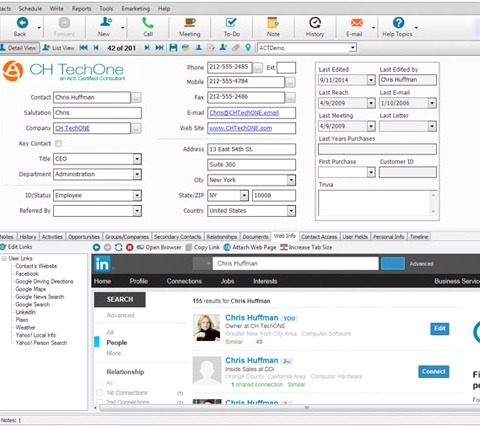Toggle the Key Contact checkbox
Screen dimensions: 480x429
pyautogui.click(x=58, y=143)
